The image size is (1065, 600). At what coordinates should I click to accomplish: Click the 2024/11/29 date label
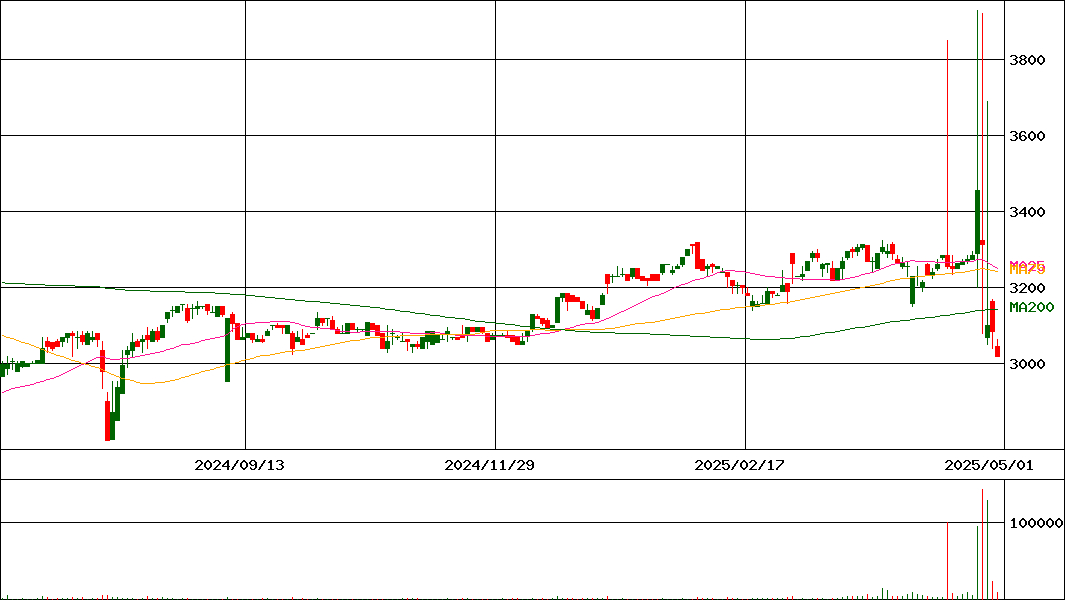pos(490,465)
